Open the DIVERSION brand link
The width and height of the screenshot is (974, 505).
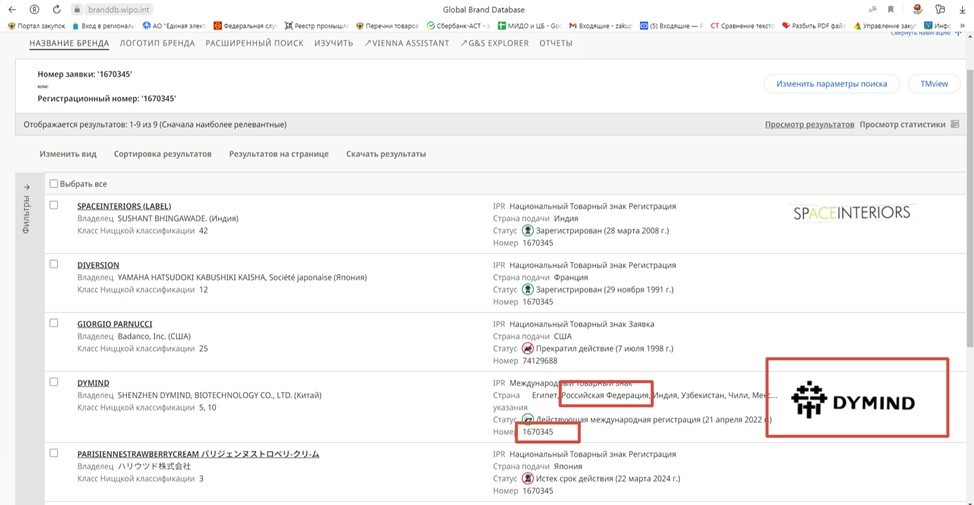pos(98,265)
